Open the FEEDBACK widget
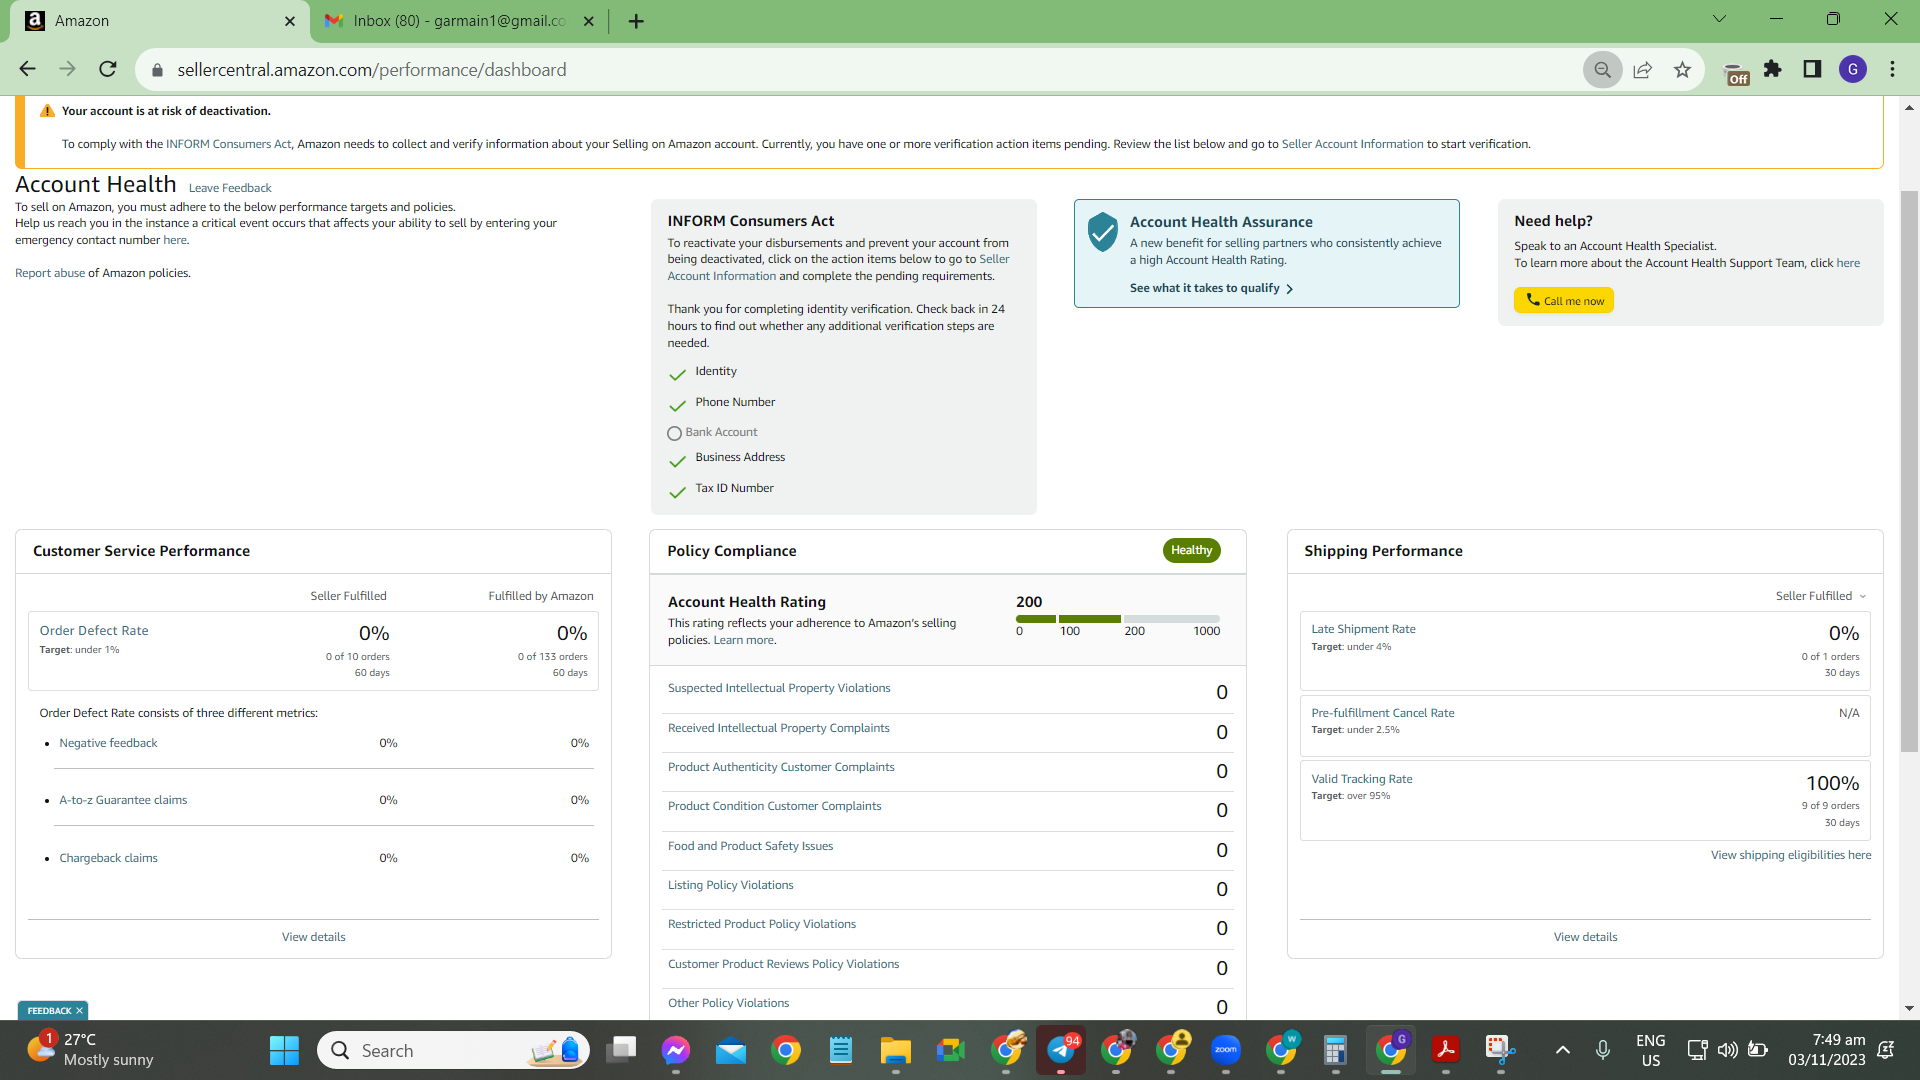 click(49, 1011)
